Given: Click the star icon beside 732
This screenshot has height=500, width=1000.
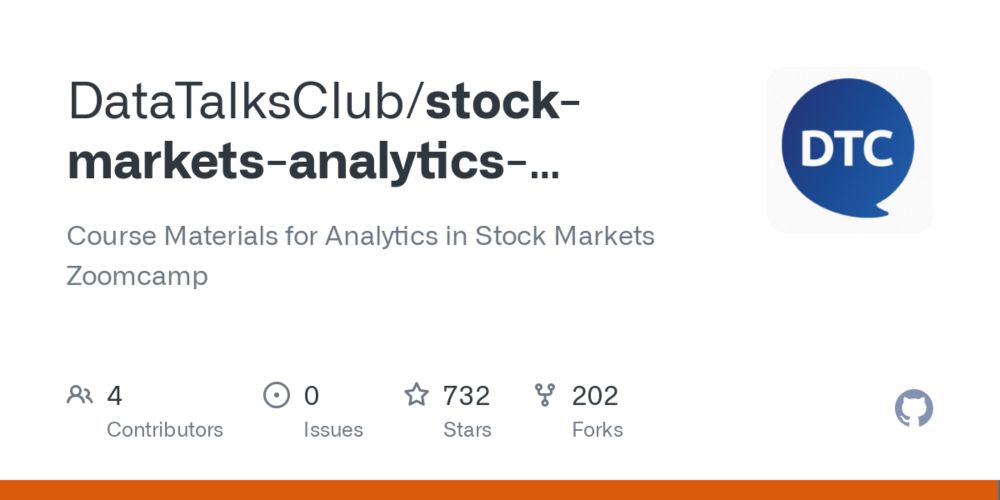Looking at the screenshot, I should pos(417,395).
